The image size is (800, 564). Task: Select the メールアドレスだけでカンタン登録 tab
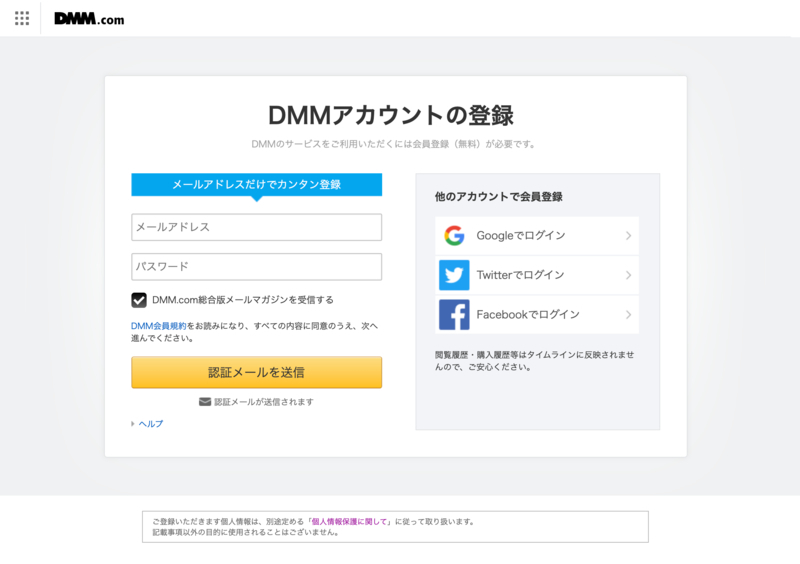[x=257, y=185]
